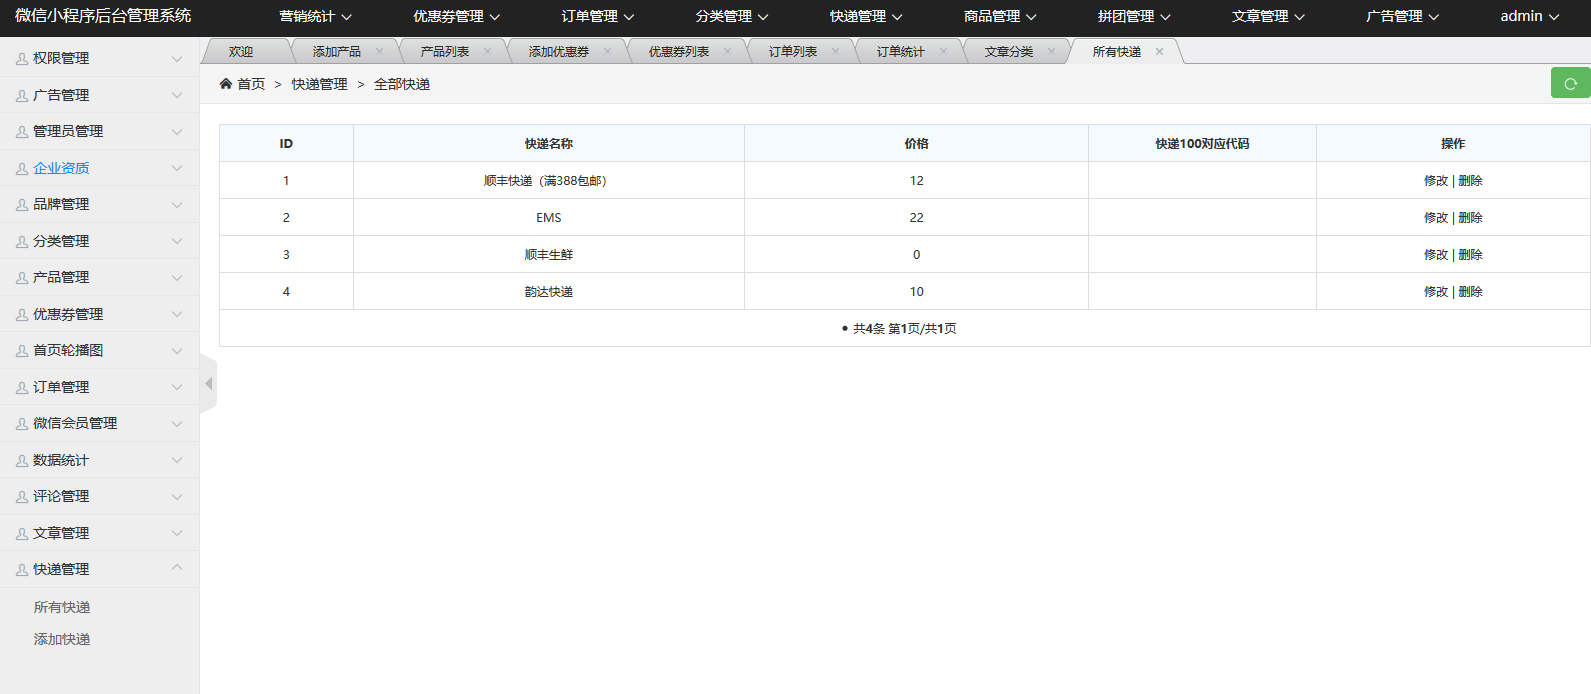Open 添加快递 in sidebar submenu
The height and width of the screenshot is (694, 1591).
point(62,639)
